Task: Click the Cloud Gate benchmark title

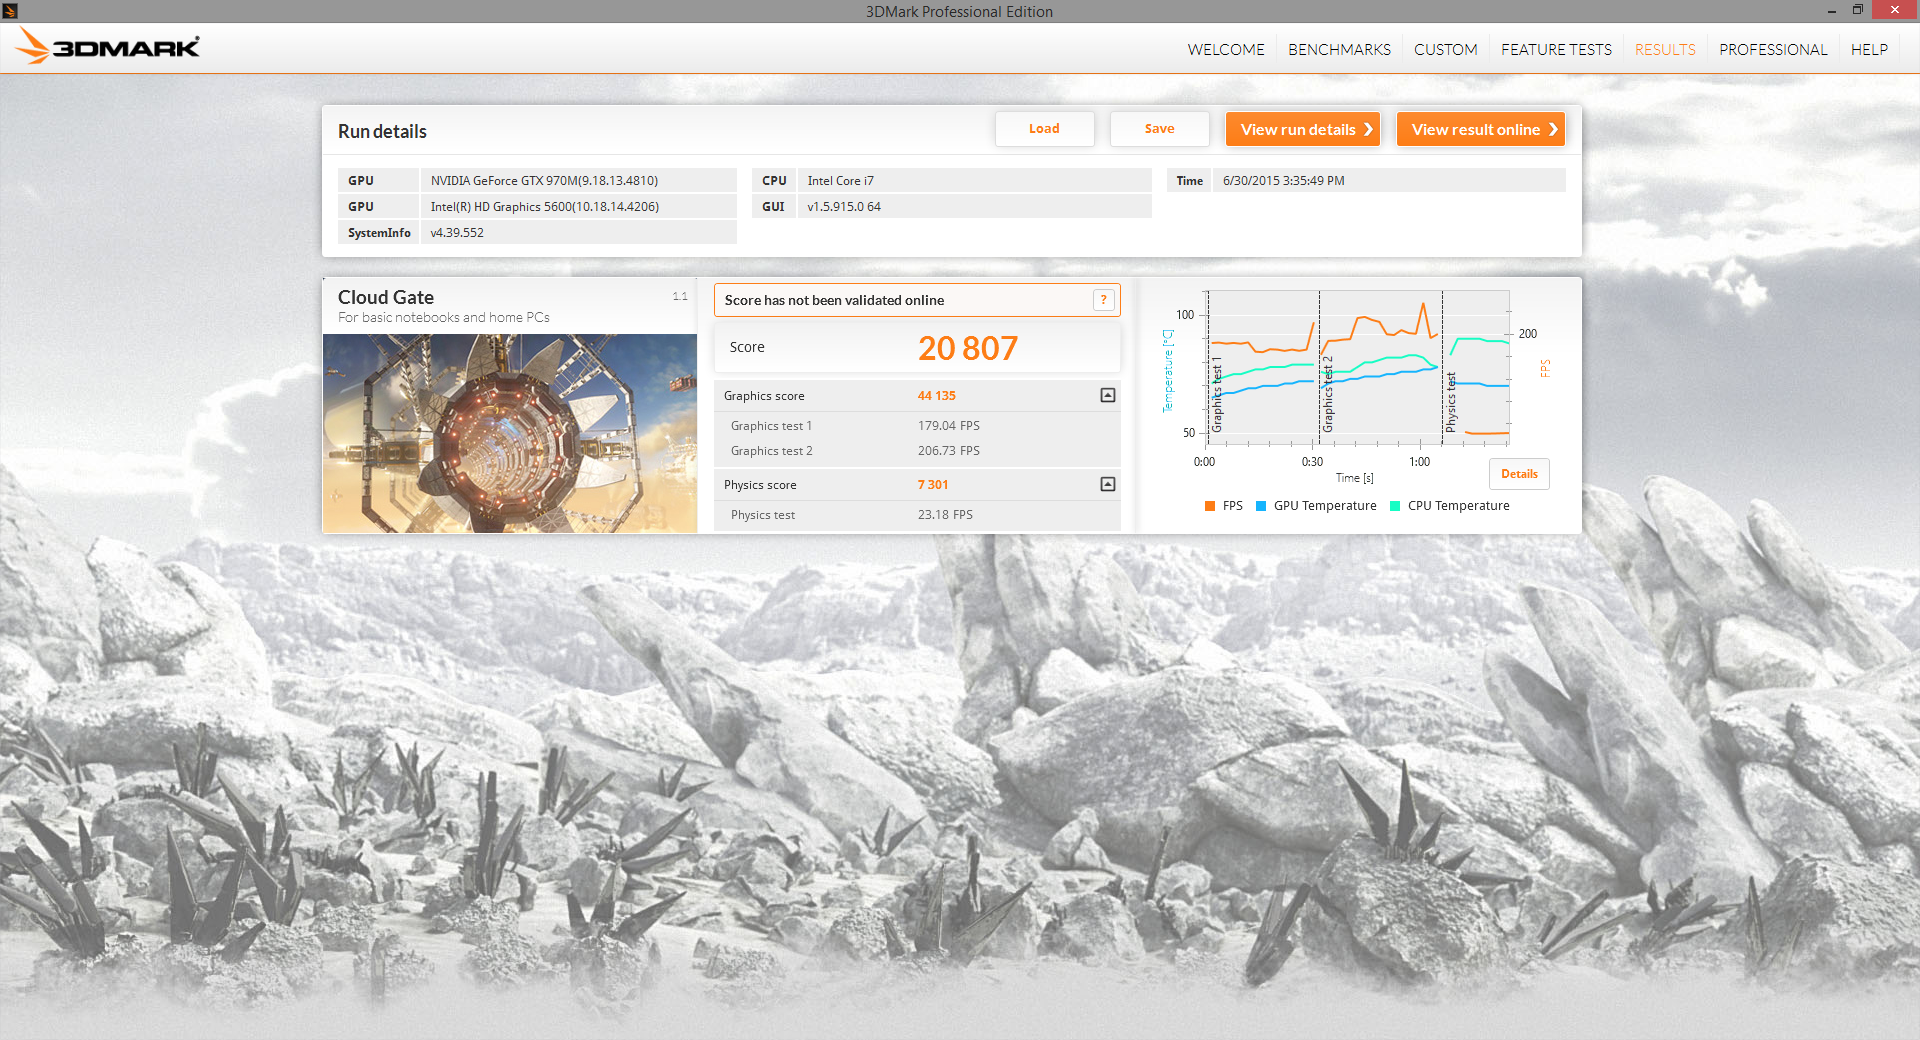Action: point(386,297)
